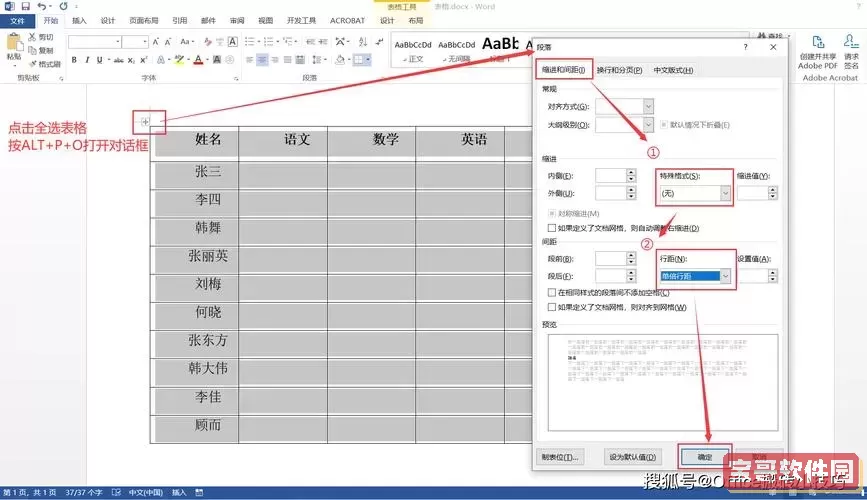Image resolution: width=867 pixels, height=500 pixels.
Task: Click the Bullets list icon
Action: pos(250,41)
